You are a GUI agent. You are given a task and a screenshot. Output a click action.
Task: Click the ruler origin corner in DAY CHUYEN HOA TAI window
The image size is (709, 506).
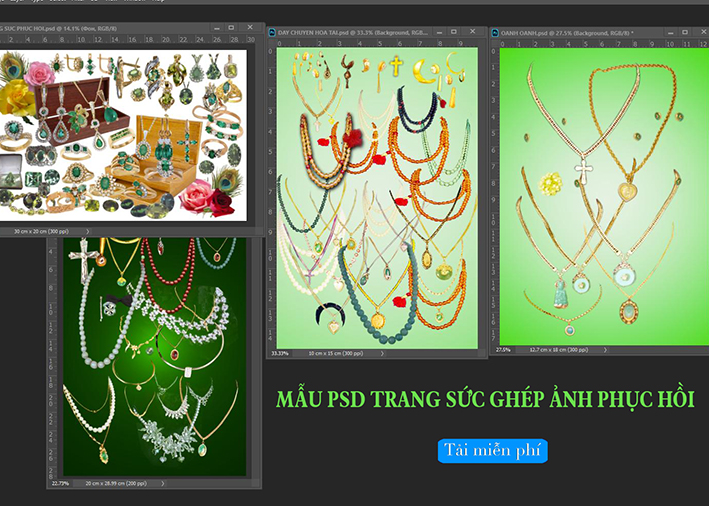tap(271, 43)
